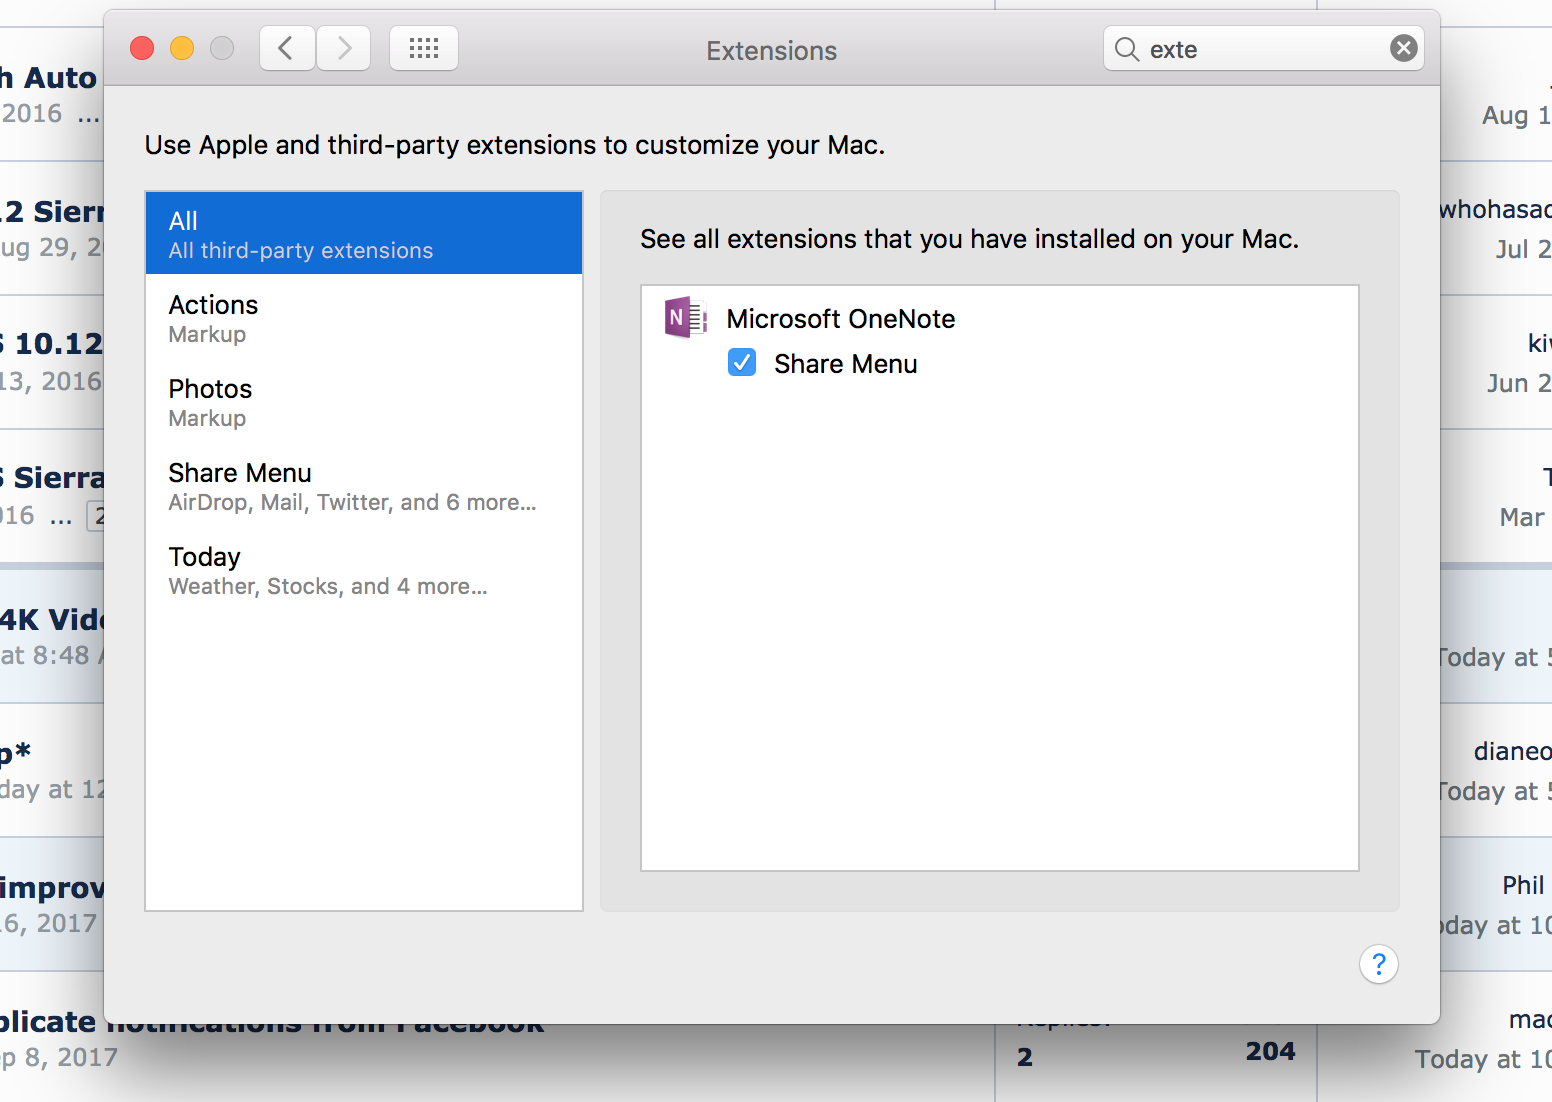This screenshot has height=1102, width=1552.
Task: Click reply count 204 in background page
Action: [1270, 1051]
